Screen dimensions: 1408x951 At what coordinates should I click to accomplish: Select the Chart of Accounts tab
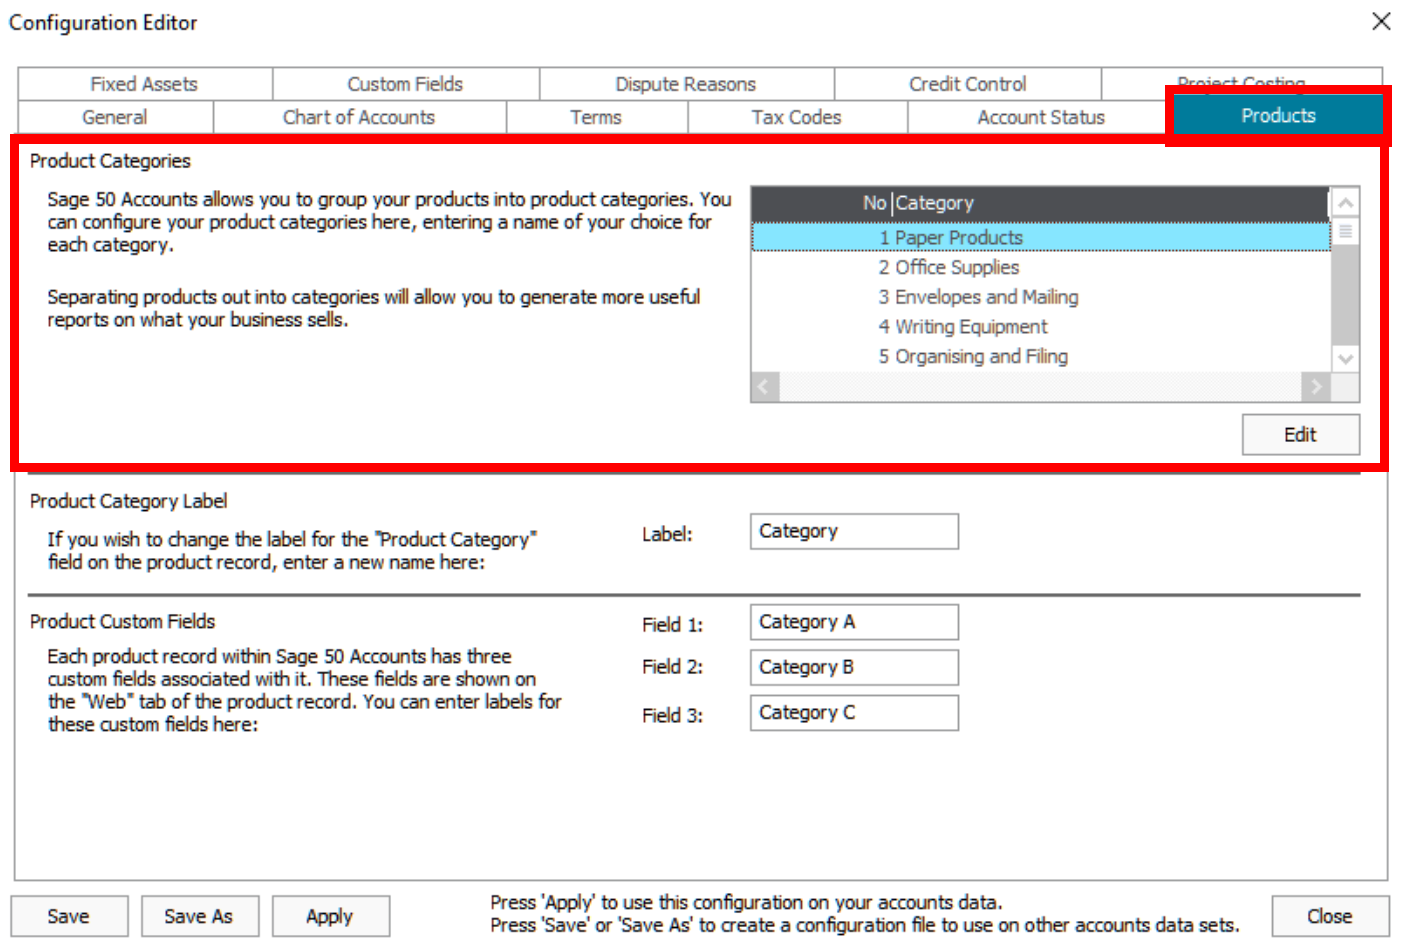pos(359,117)
